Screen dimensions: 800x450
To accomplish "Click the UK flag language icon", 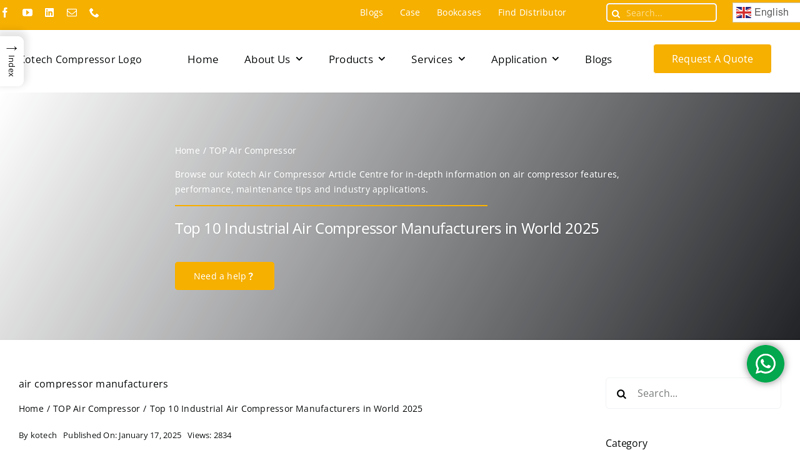I will (x=743, y=12).
